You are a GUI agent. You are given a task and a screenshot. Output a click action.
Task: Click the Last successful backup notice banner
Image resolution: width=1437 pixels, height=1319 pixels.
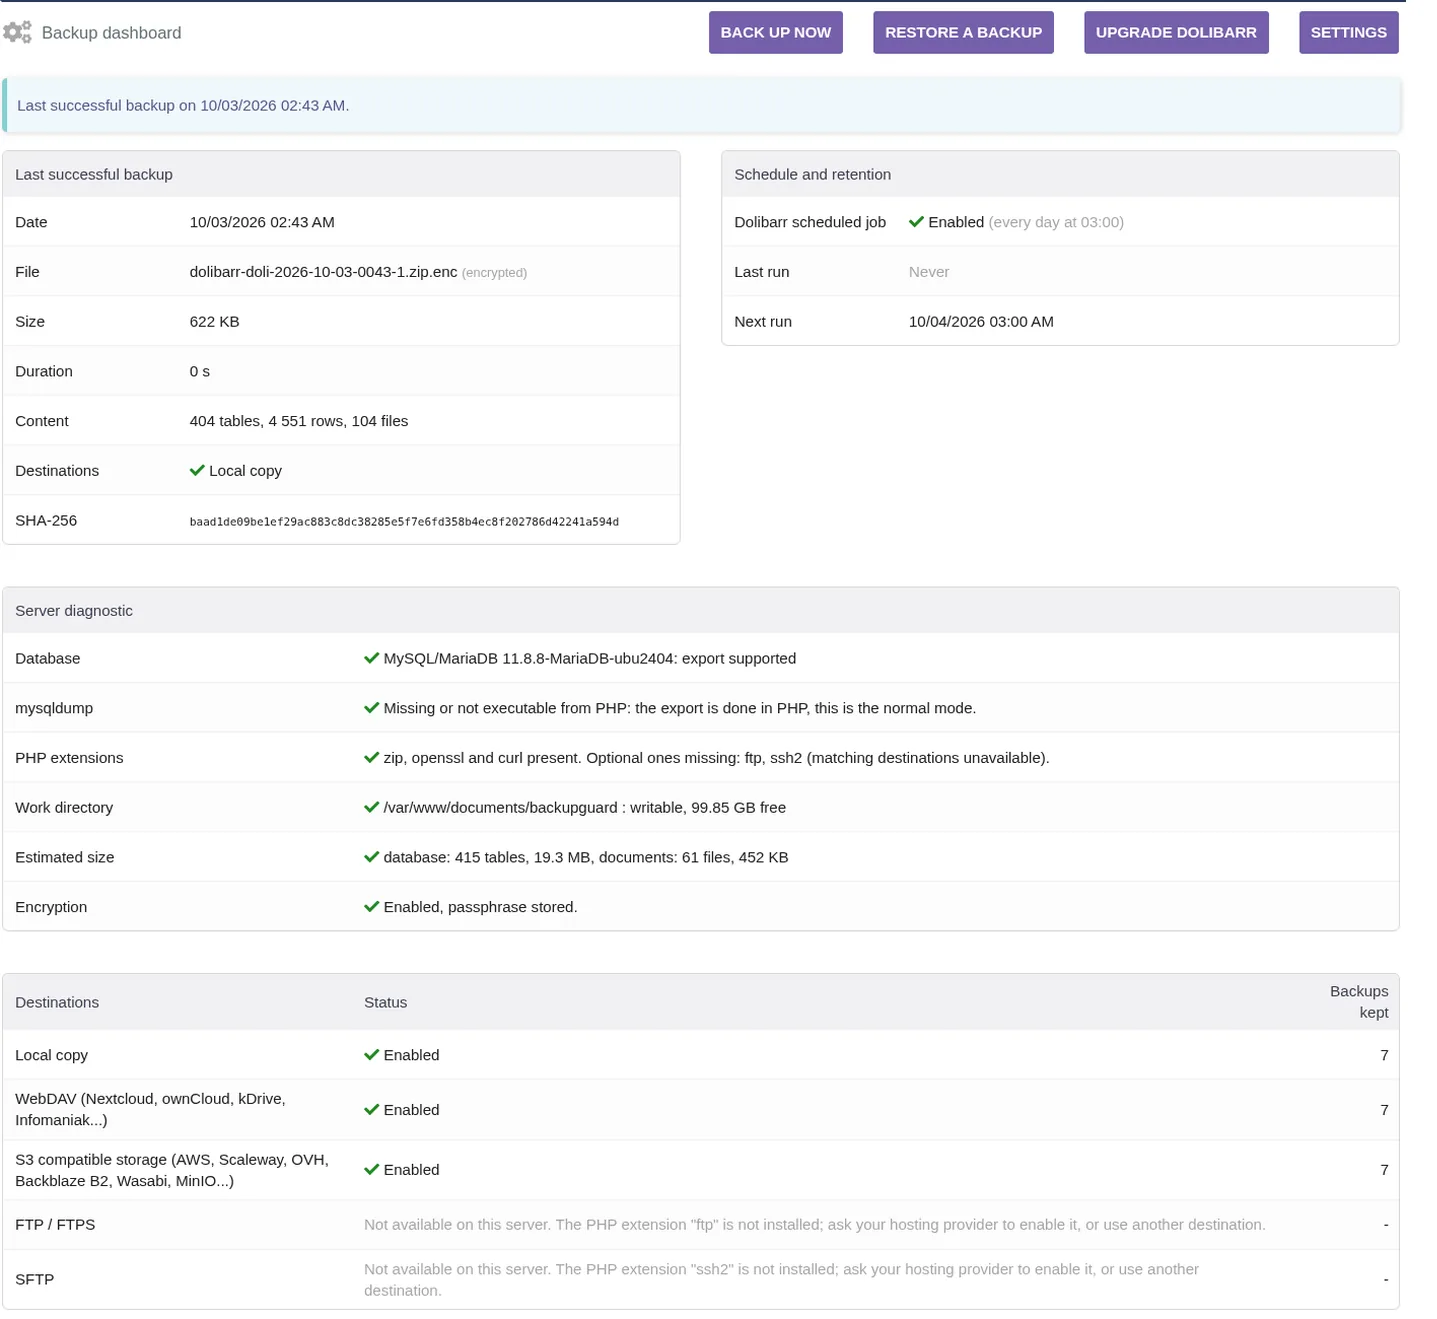(701, 106)
